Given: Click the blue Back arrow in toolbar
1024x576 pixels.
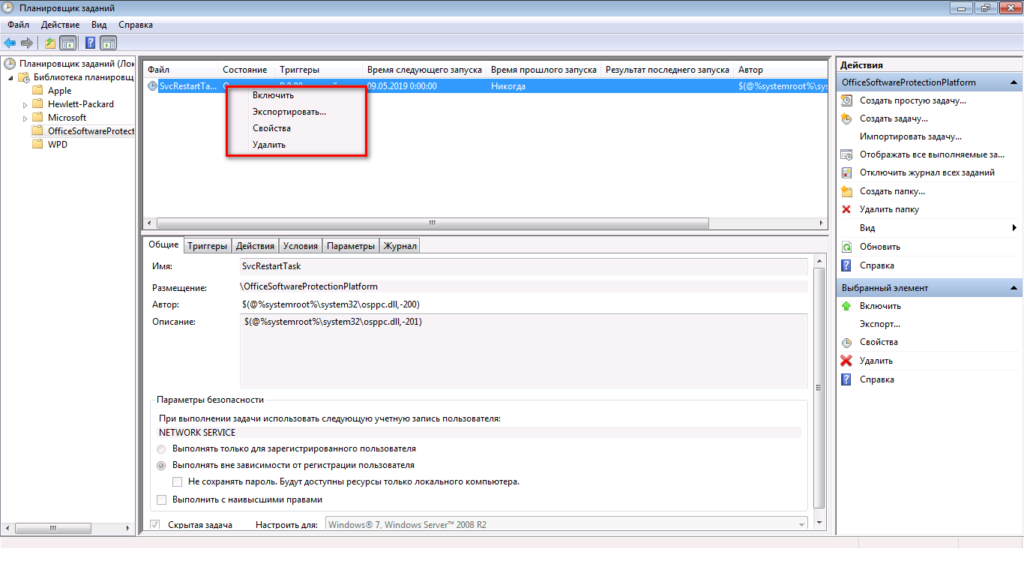Looking at the screenshot, I should tap(9, 43).
